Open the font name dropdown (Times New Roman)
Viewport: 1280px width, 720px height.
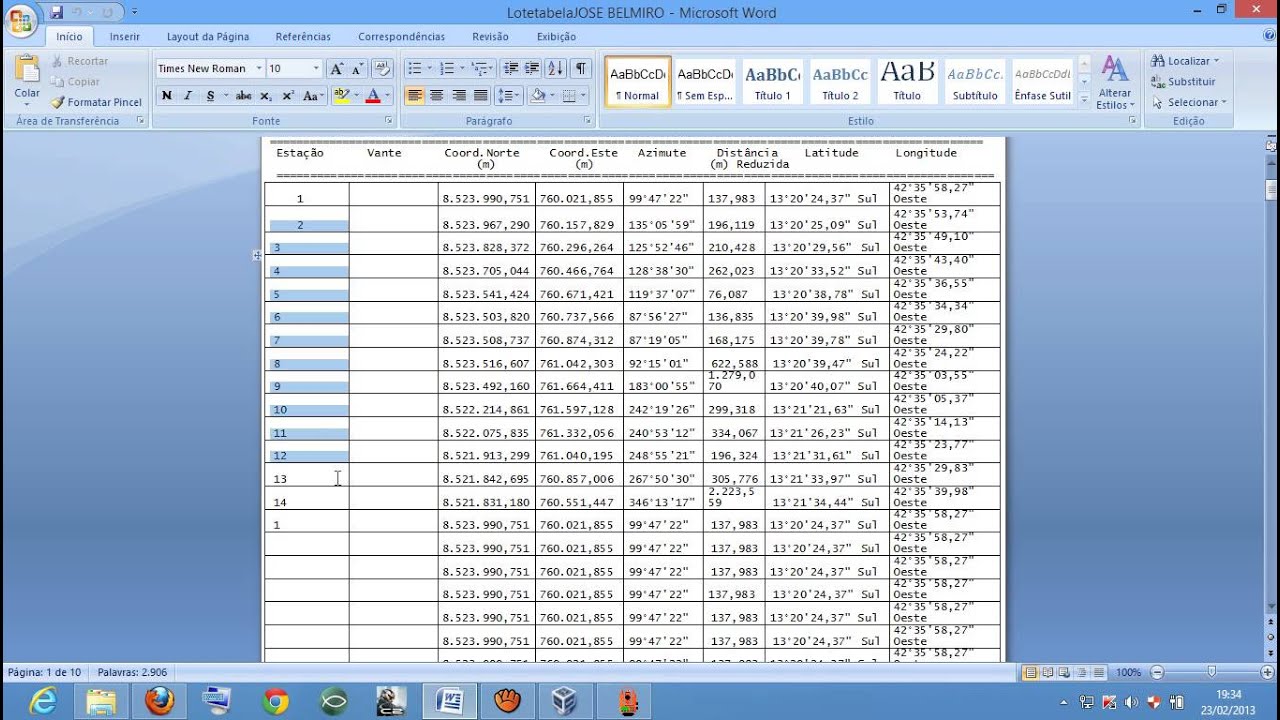pos(259,69)
